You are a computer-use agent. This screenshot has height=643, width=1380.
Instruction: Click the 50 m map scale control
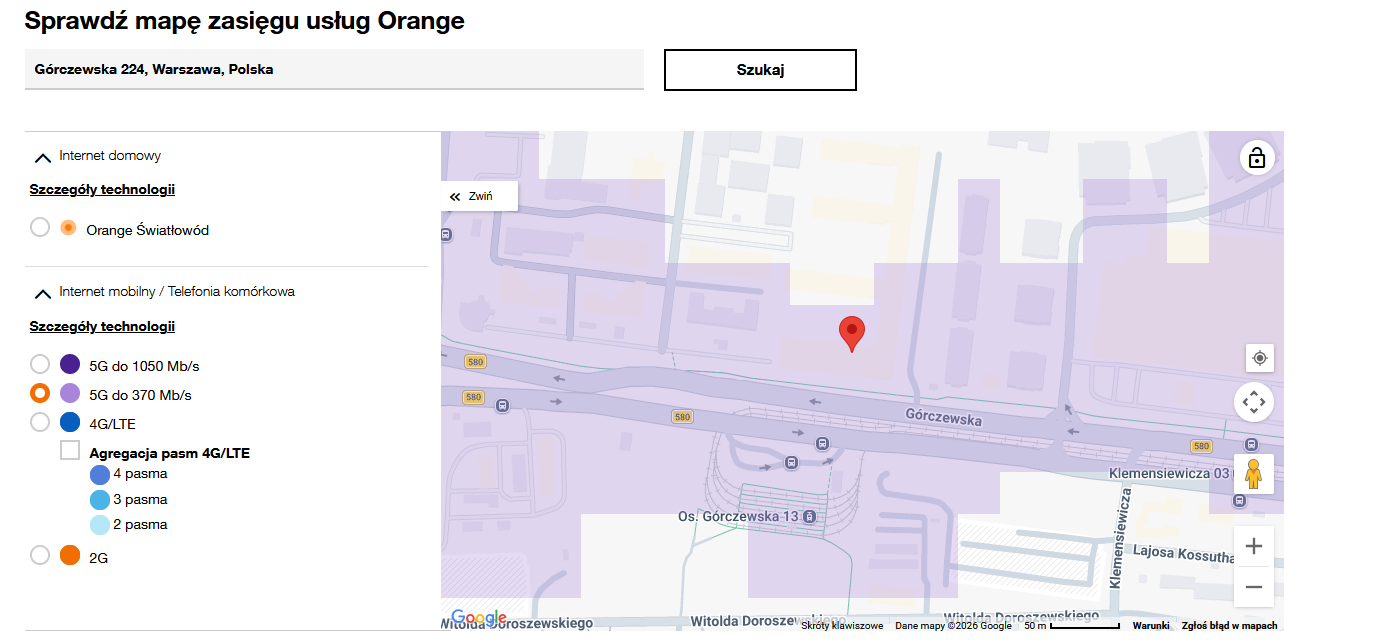[x=1072, y=626]
